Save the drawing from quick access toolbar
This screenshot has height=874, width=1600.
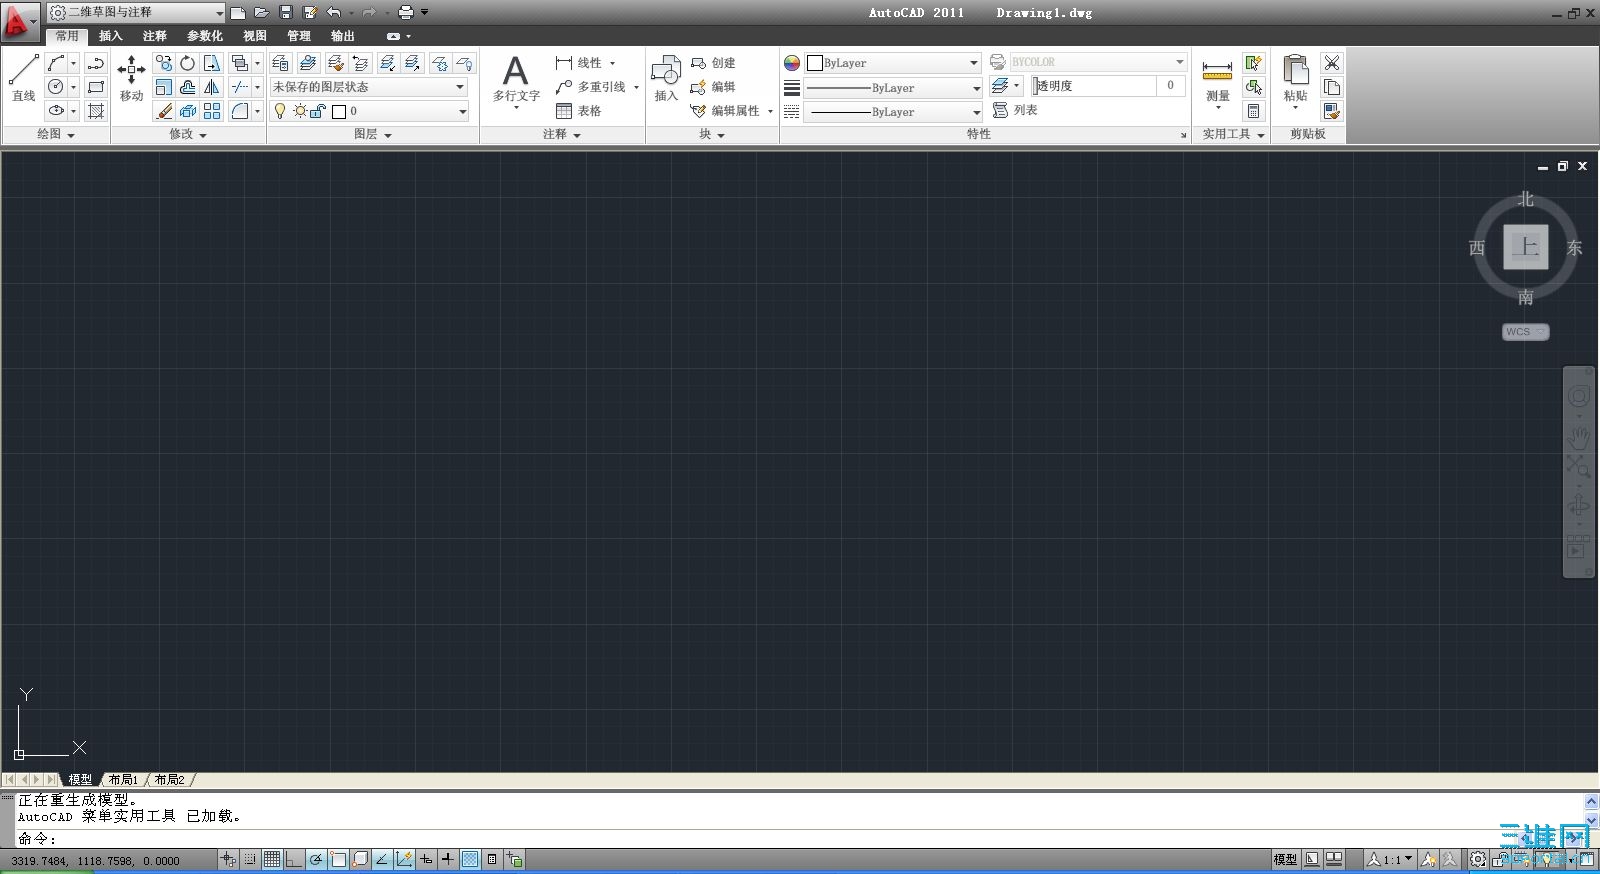pos(285,12)
